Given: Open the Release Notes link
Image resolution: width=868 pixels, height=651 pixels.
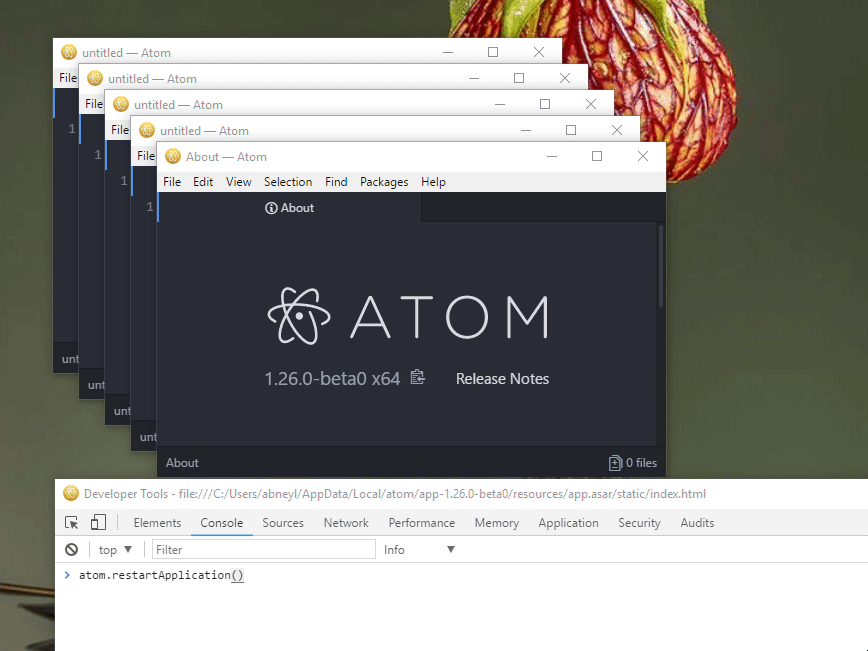Looking at the screenshot, I should pyautogui.click(x=502, y=379).
